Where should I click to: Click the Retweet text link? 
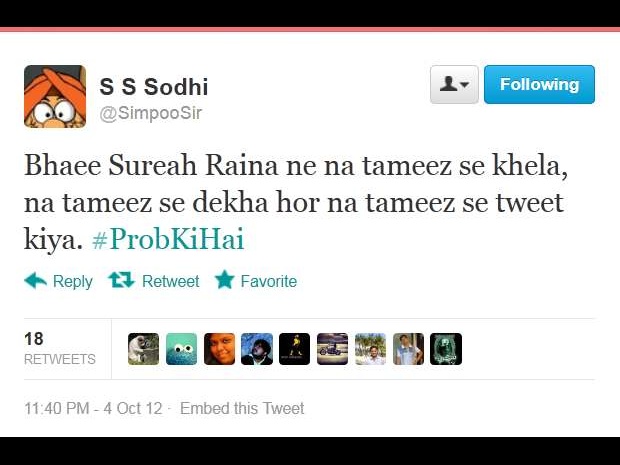[x=170, y=282]
